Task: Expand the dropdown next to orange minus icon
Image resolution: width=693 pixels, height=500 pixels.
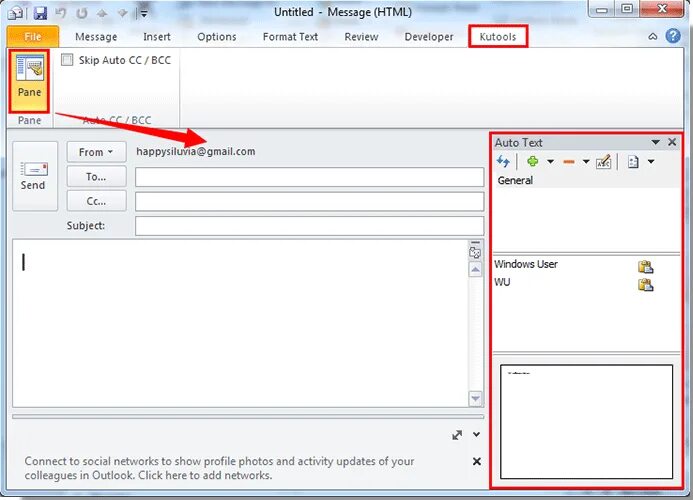Action: coord(586,162)
